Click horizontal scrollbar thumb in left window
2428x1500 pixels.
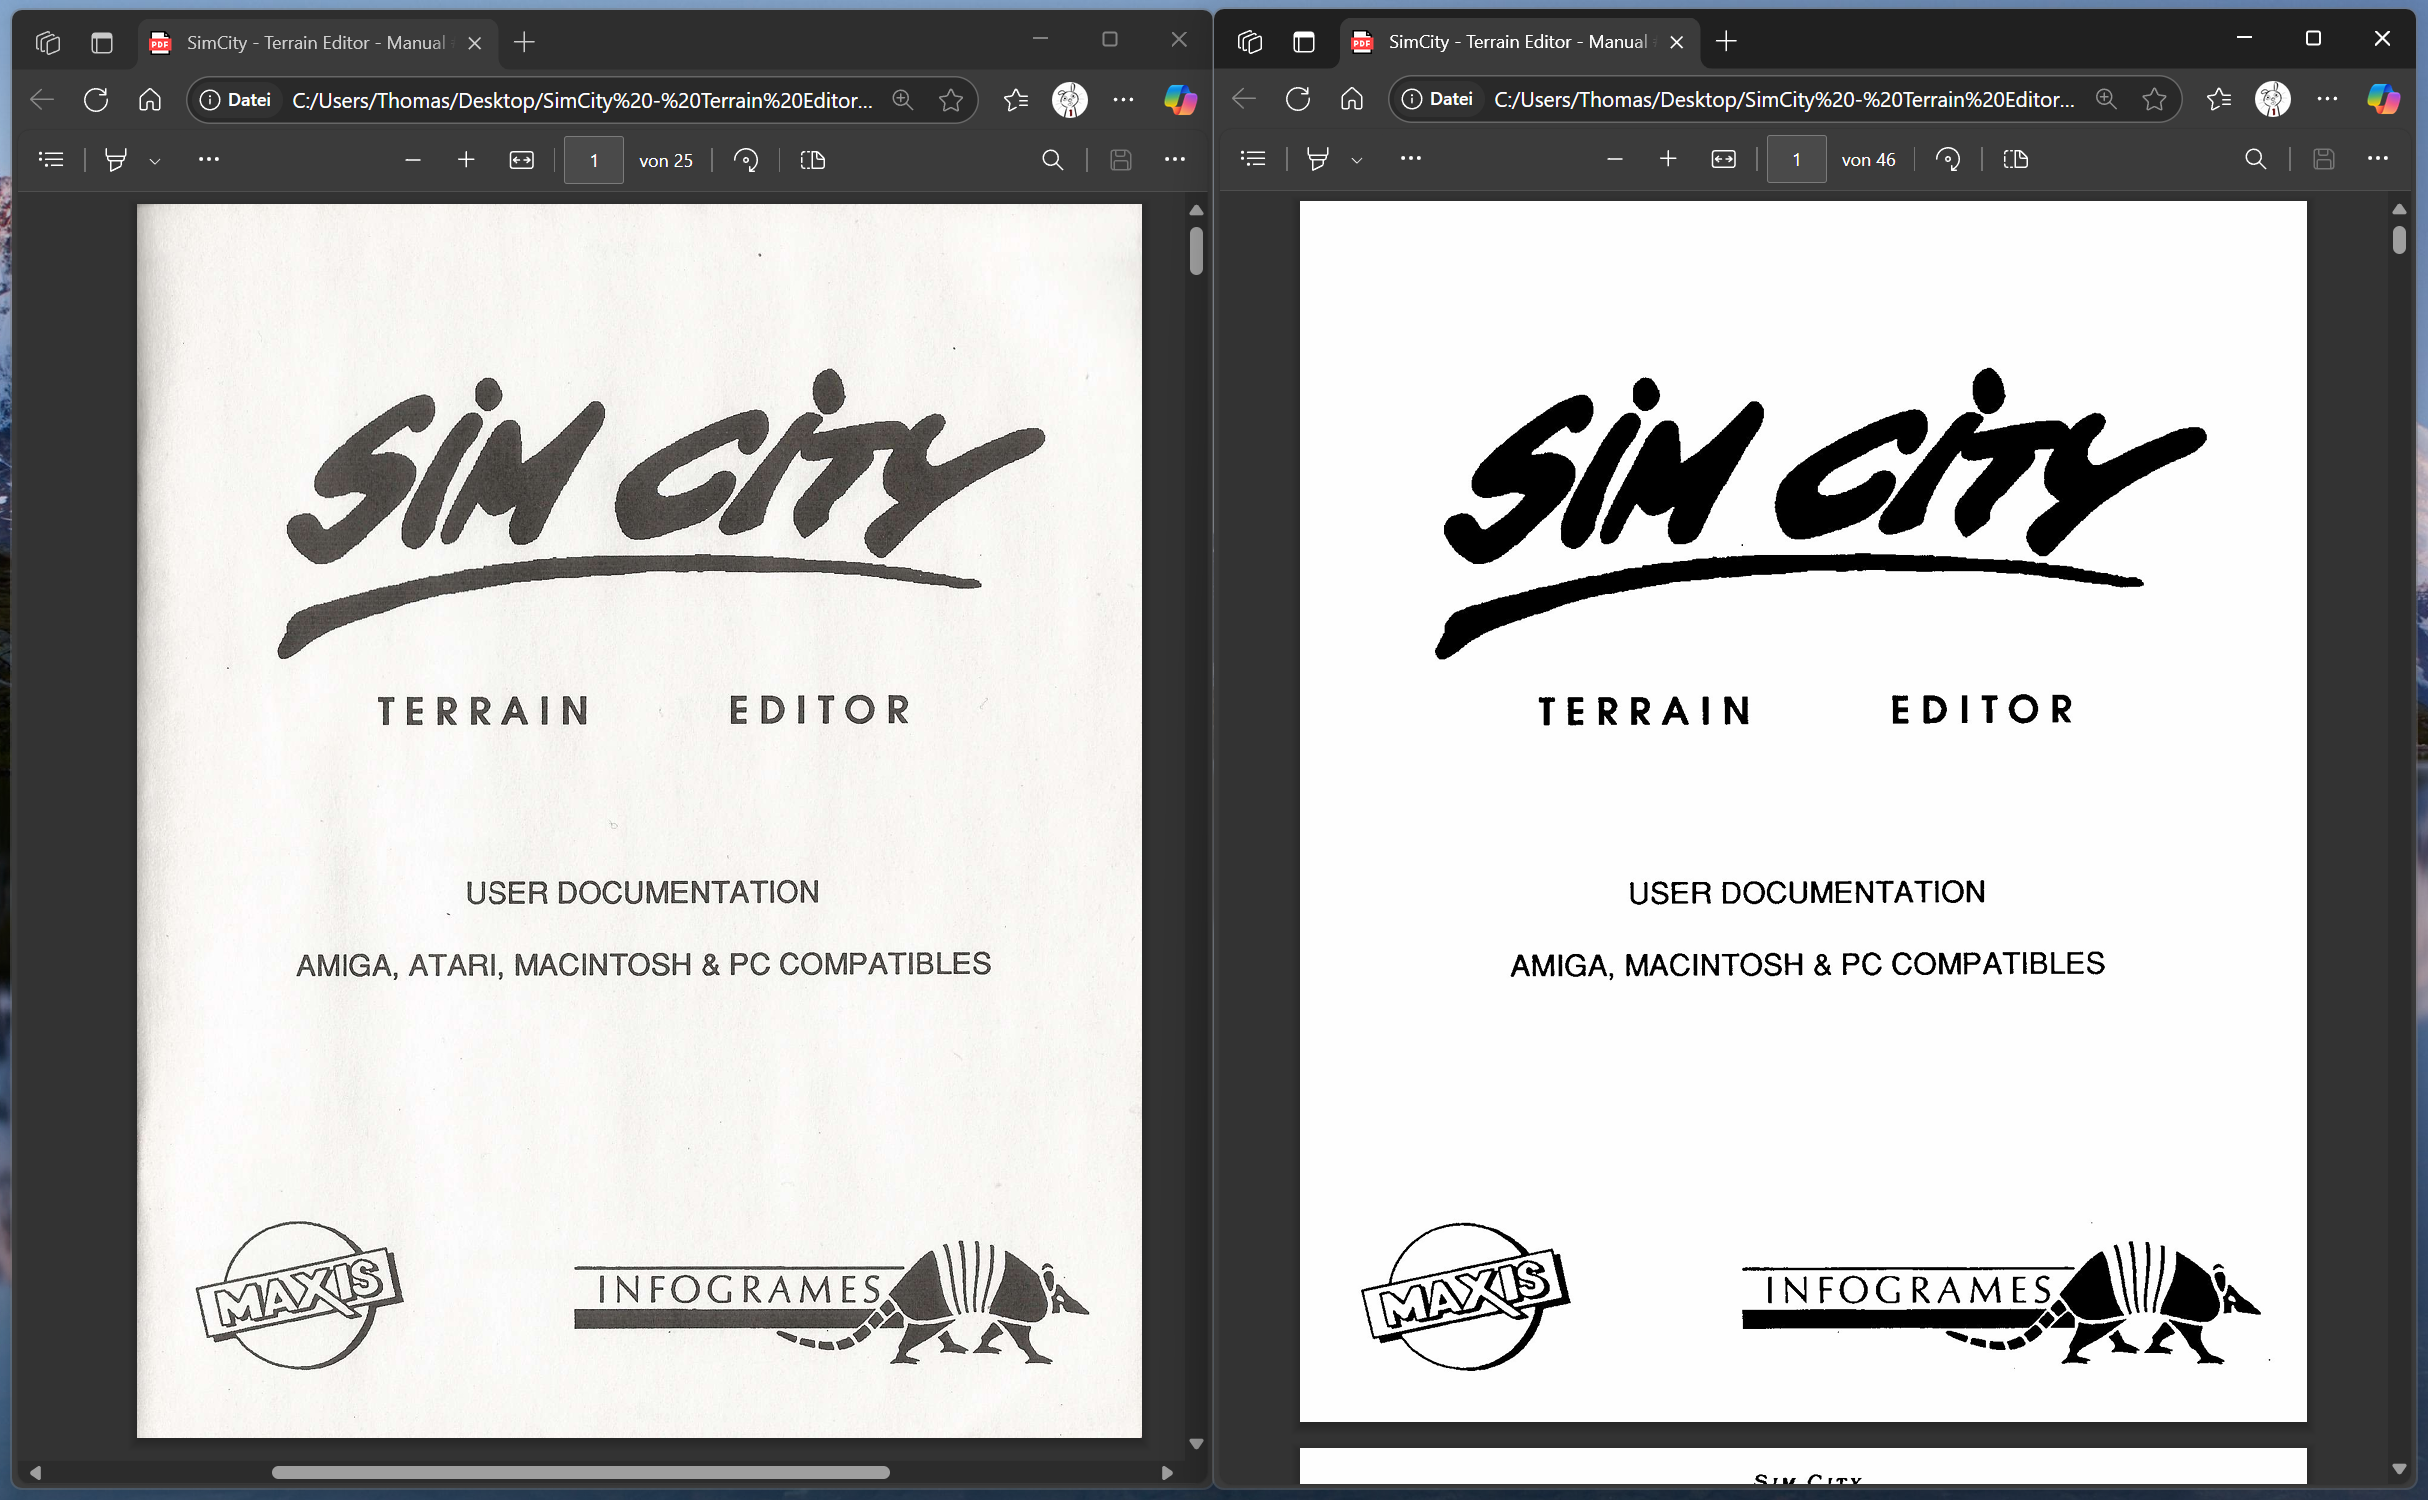click(581, 1472)
